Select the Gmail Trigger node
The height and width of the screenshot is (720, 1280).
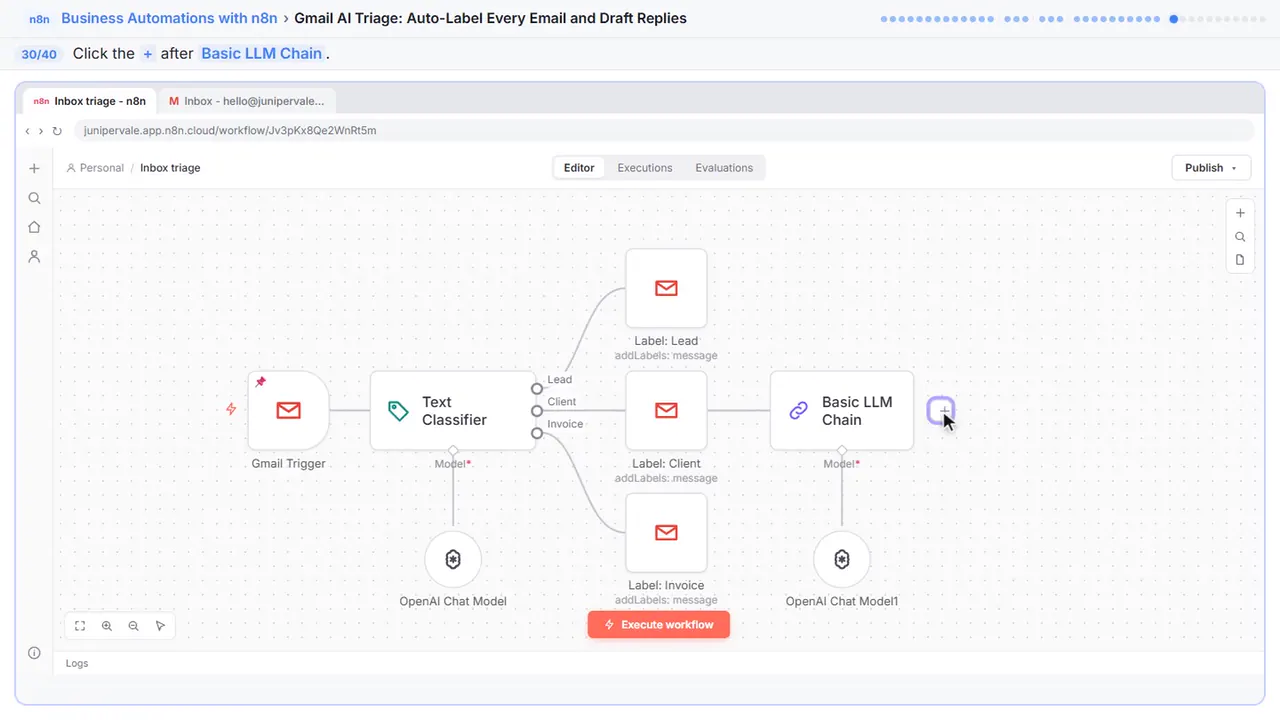[289, 410]
